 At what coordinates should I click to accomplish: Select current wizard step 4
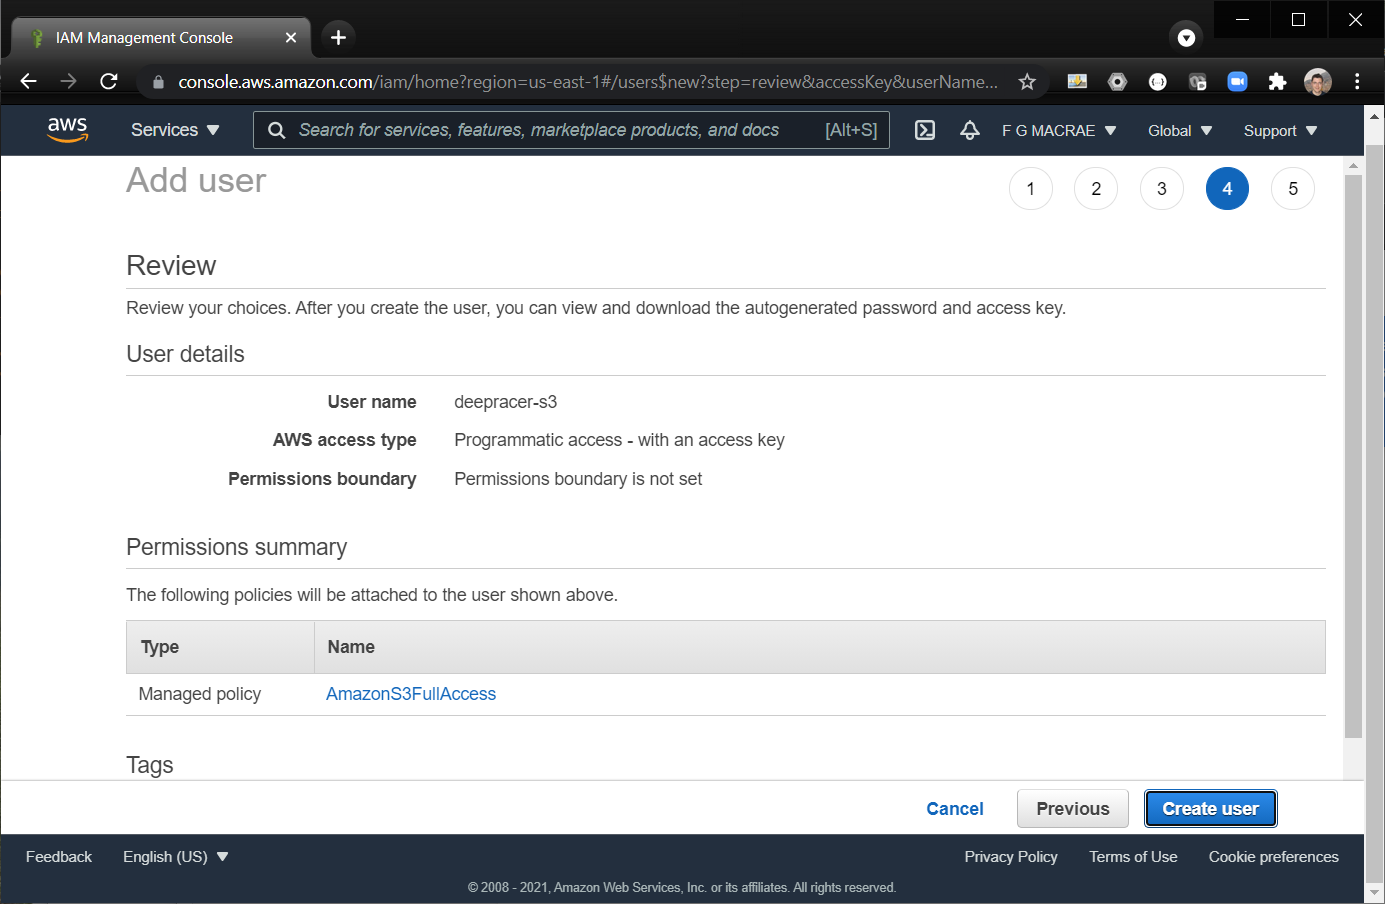point(1227,188)
